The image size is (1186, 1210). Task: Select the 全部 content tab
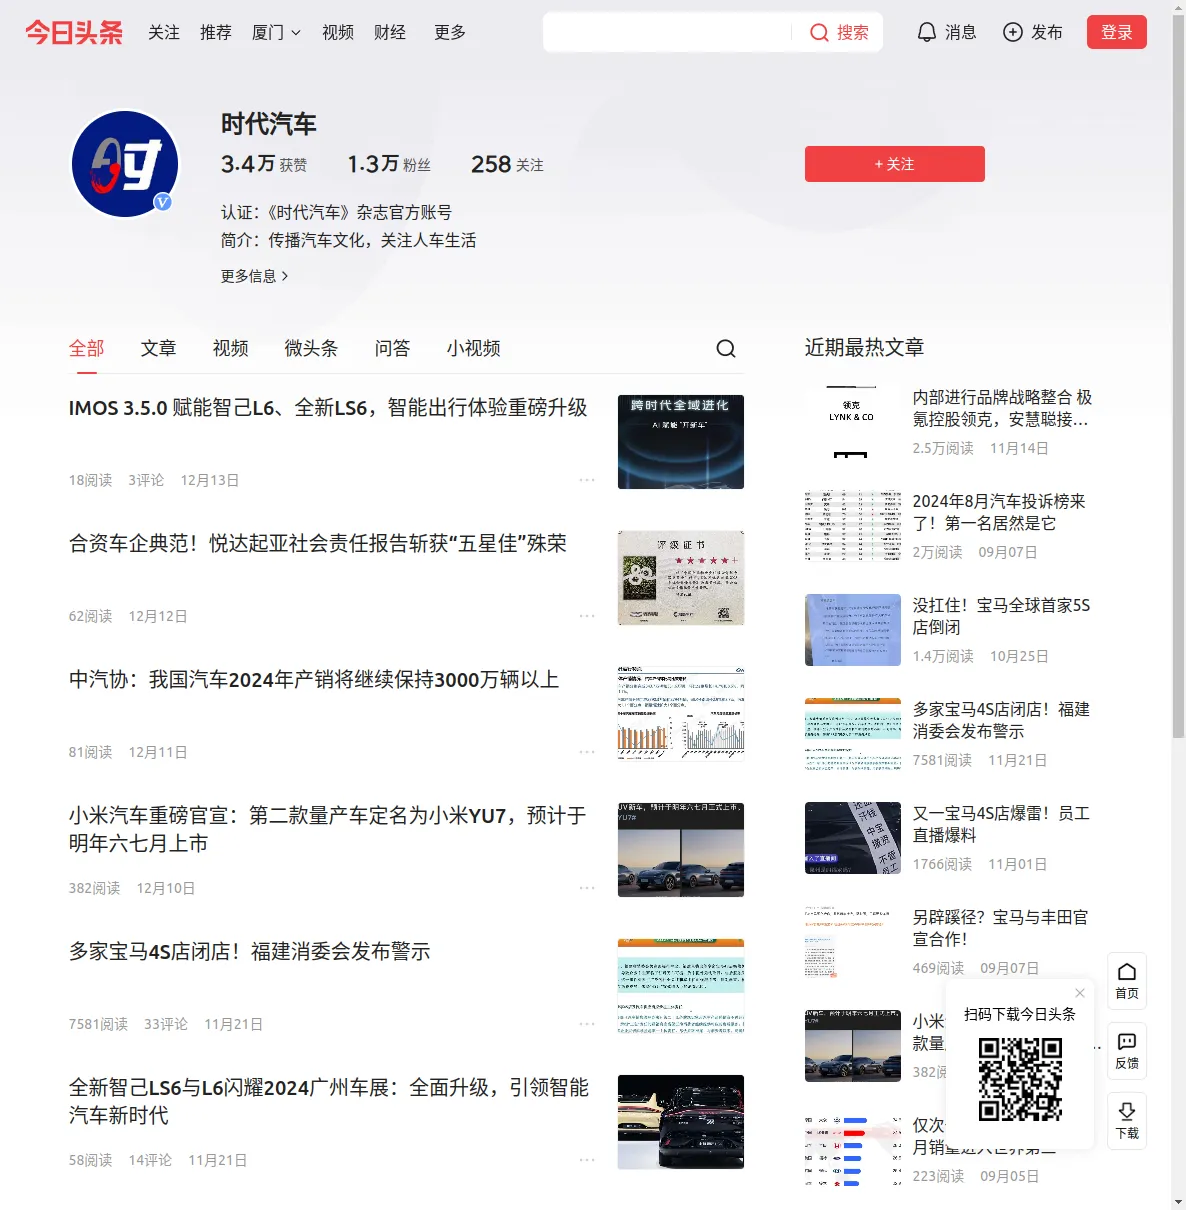87,348
